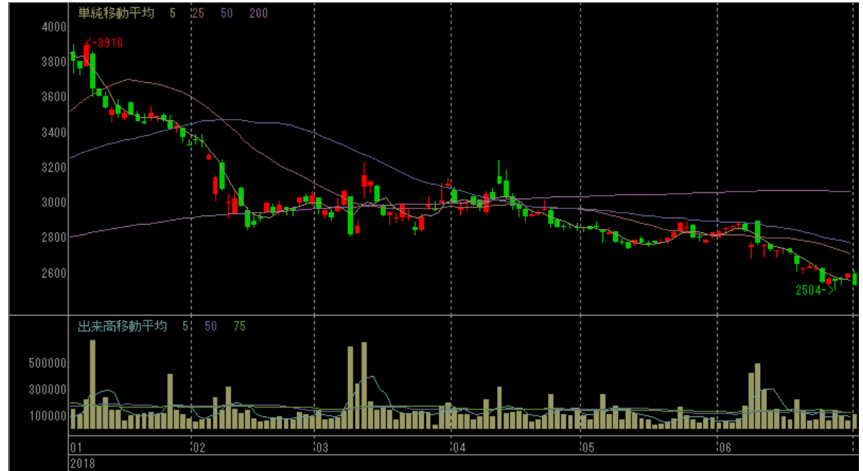Toggle the 200-period simple moving average label
The height and width of the screenshot is (471, 863).
pyautogui.click(x=257, y=14)
